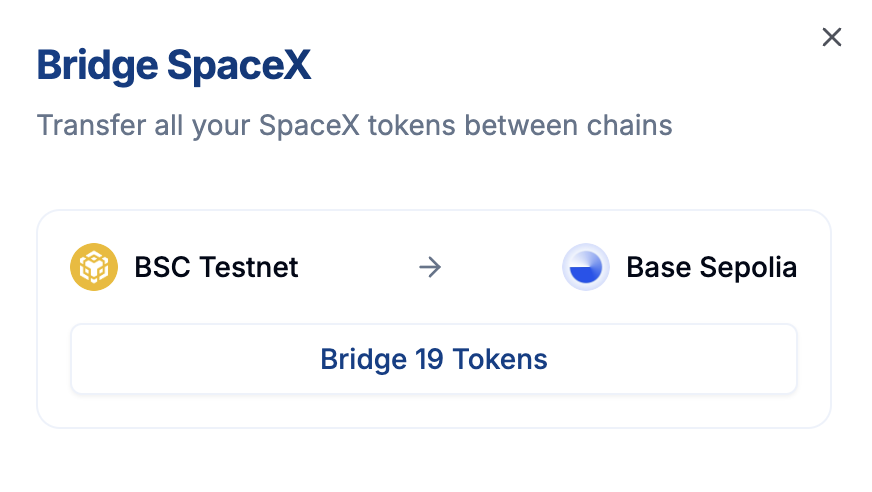Image resolution: width=872 pixels, height=492 pixels.
Task: Click the word "Testnet" in source chain
Action: 249,267
